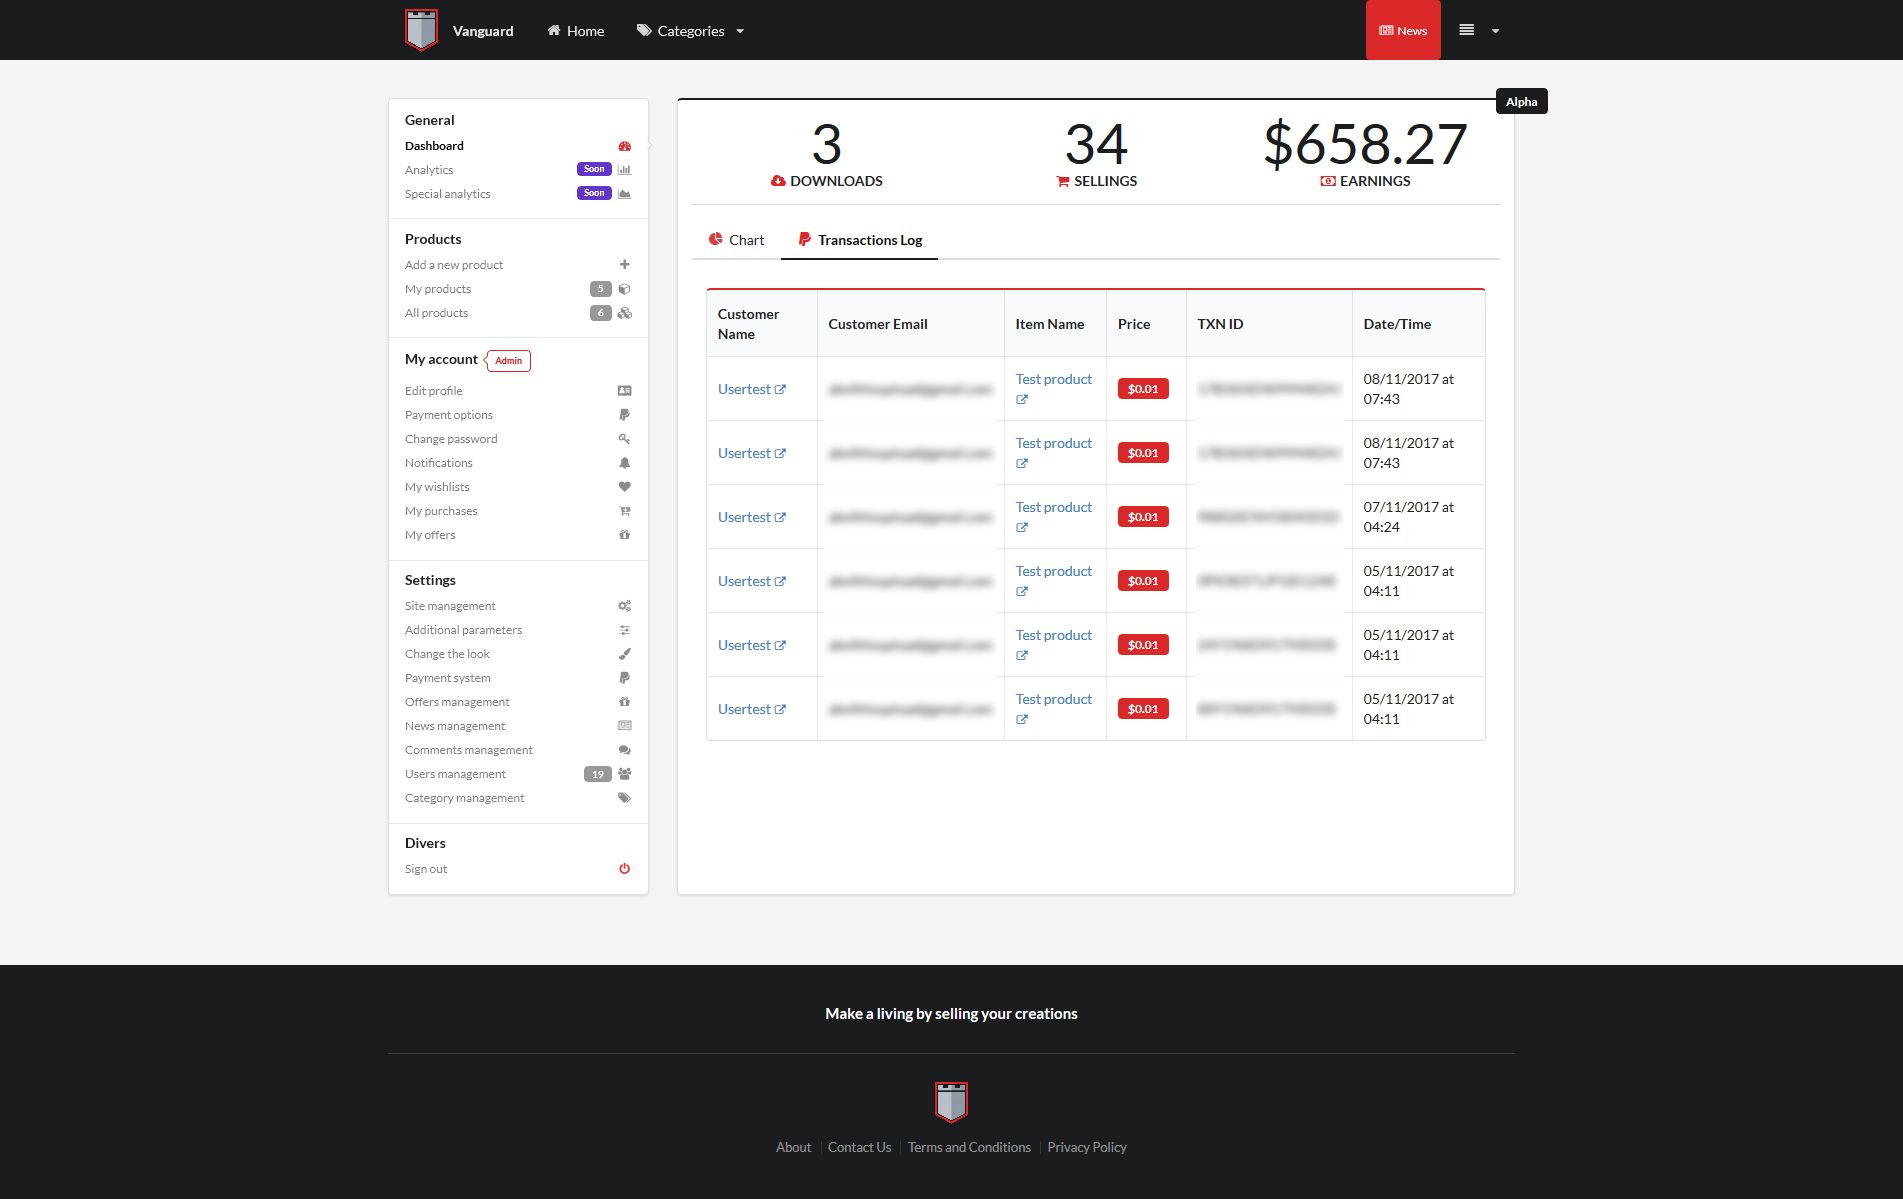Open Users management in the sidebar
Image resolution: width=1903 pixels, height=1199 pixels.
(518, 774)
